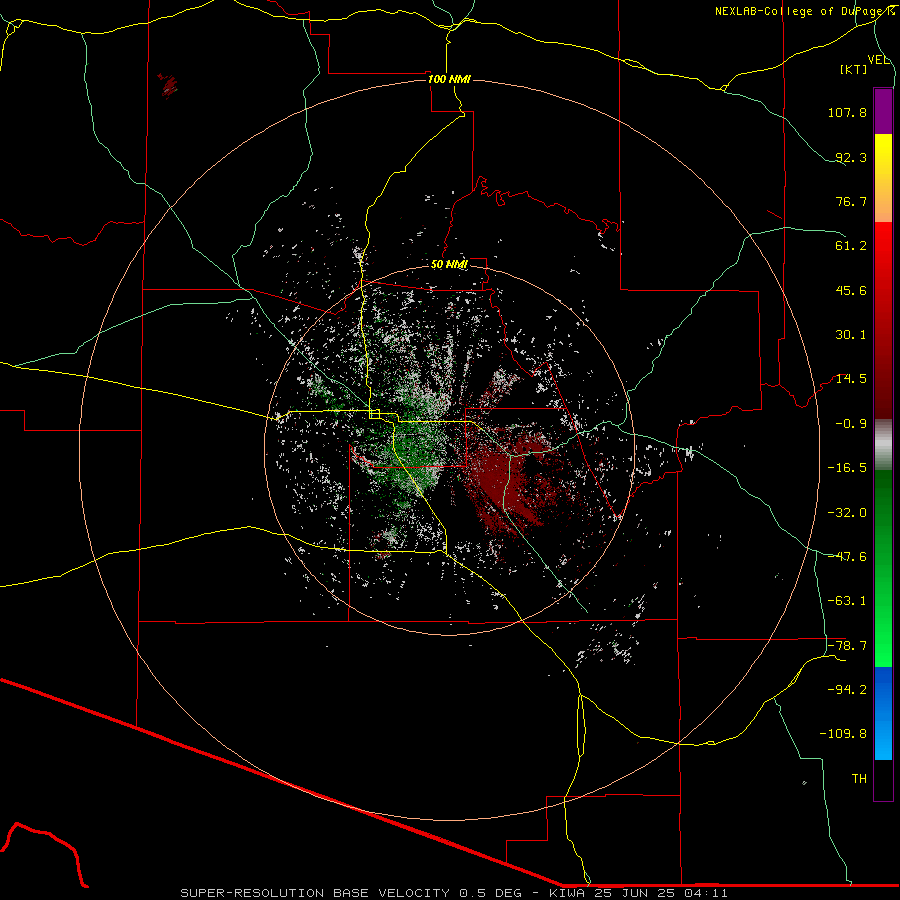This screenshot has width=900, height=900.
Task: Click the TH threshold label
Action: [x=859, y=779]
